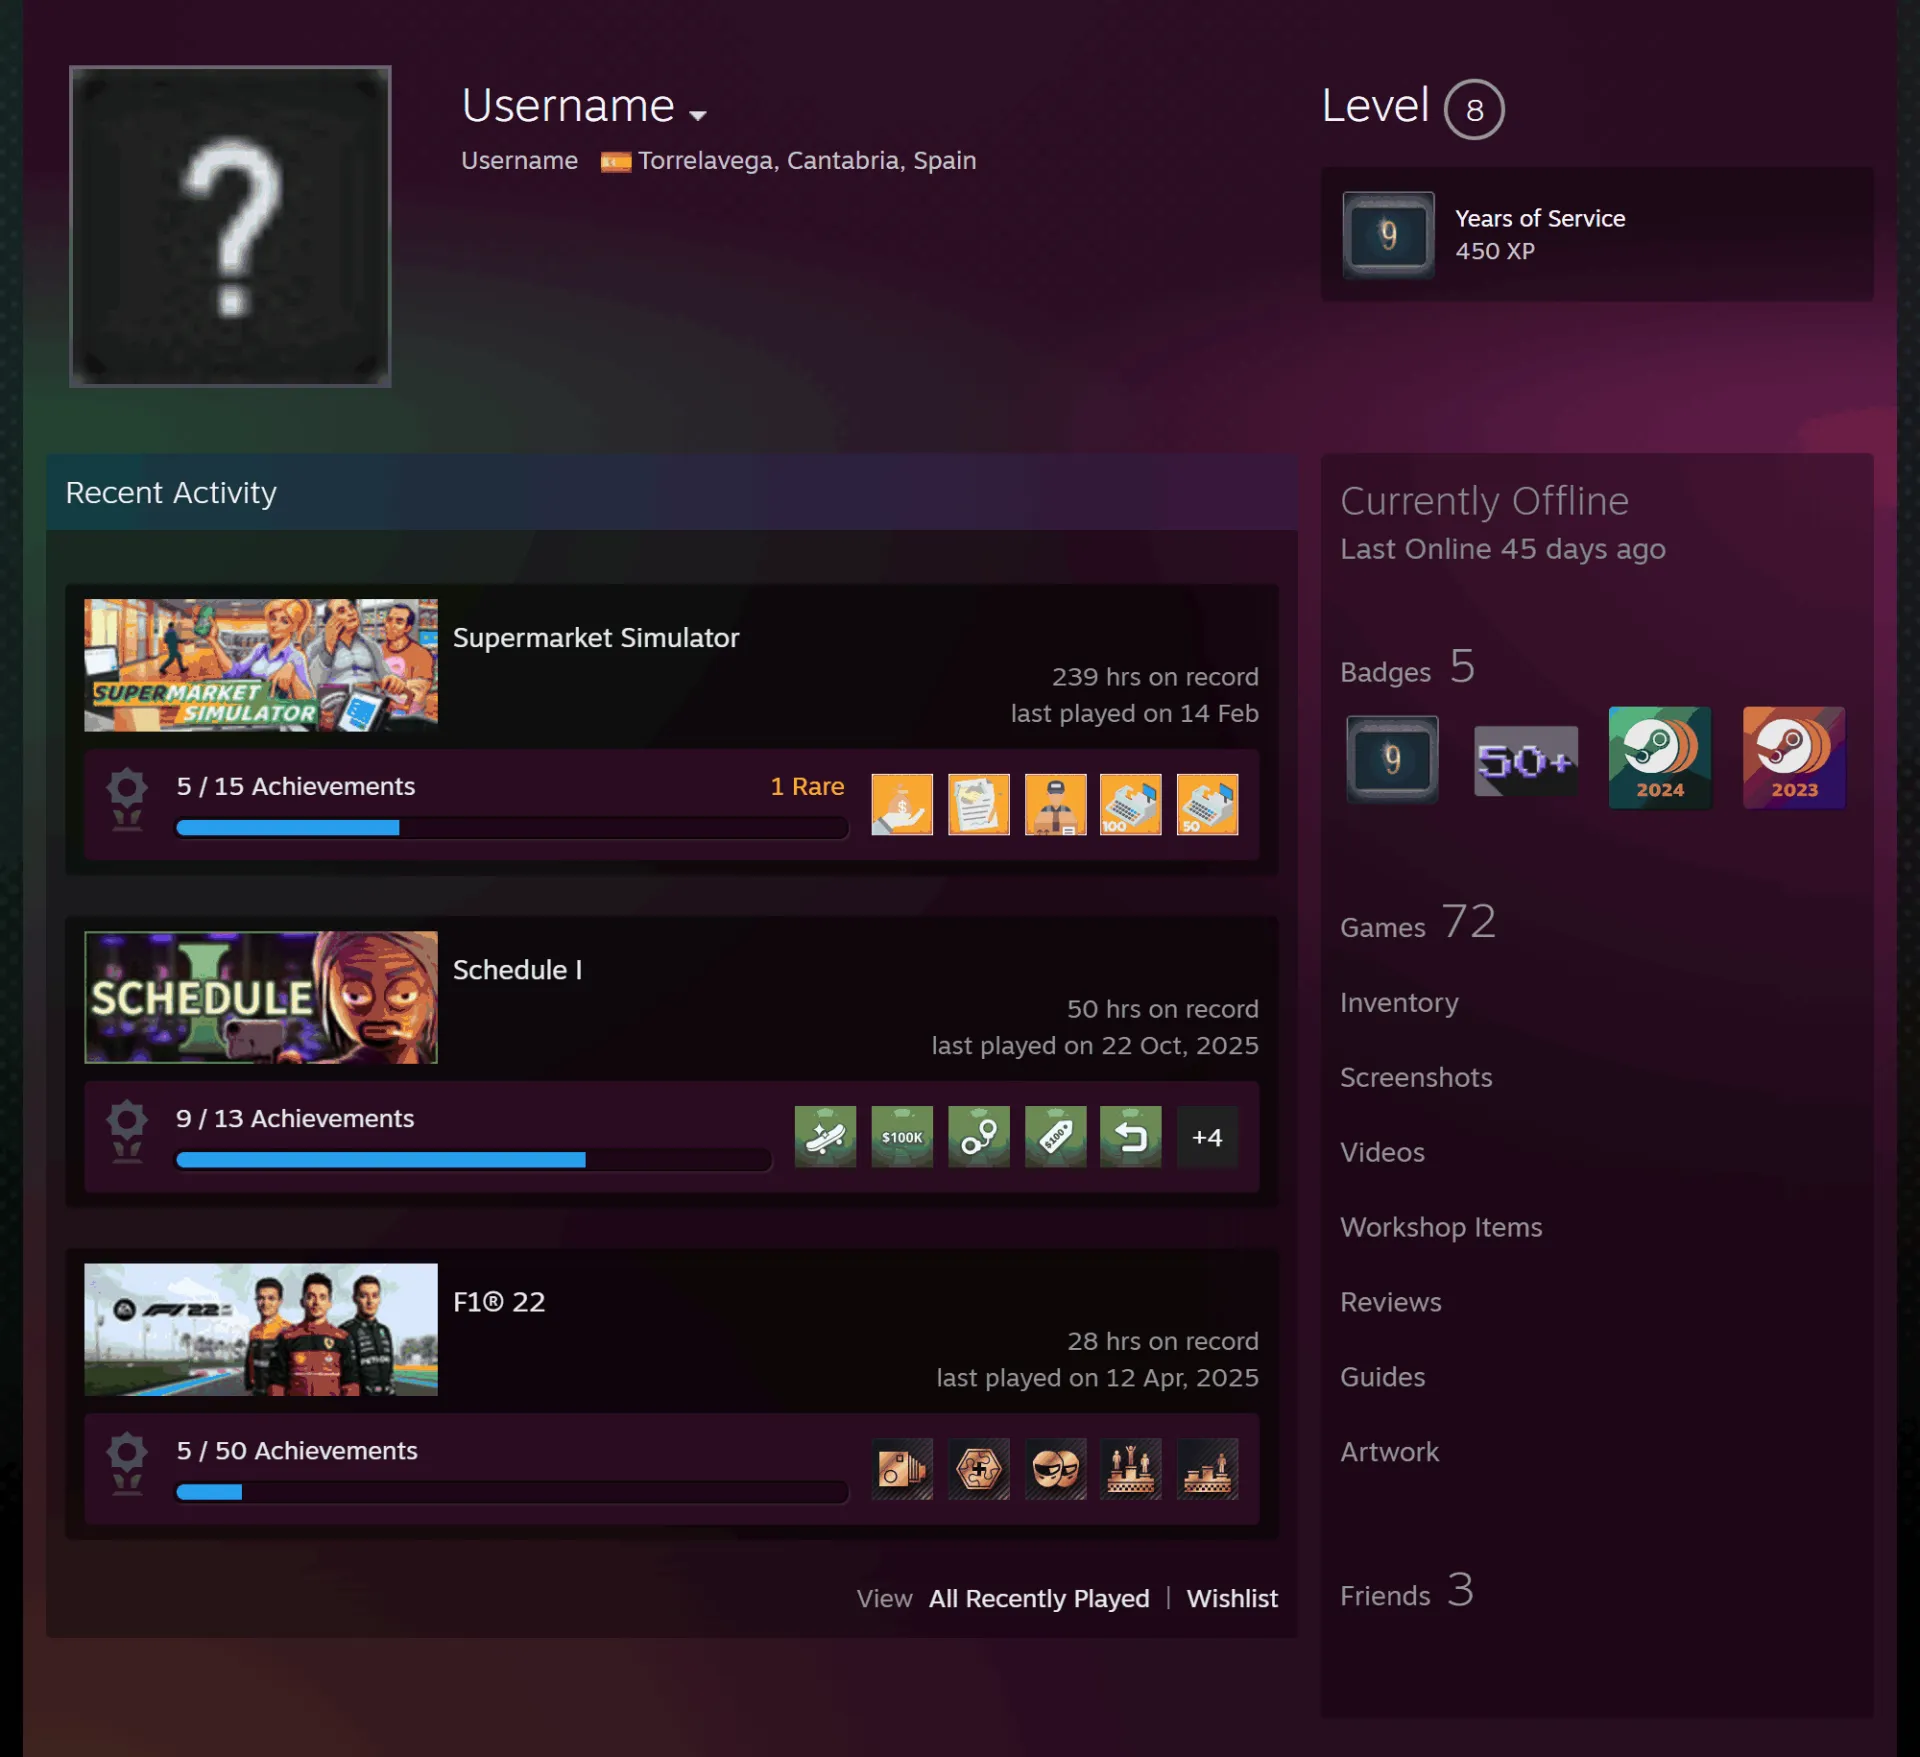View the skateboard achievement in Schedule I
This screenshot has height=1757, width=1920.
826,1136
